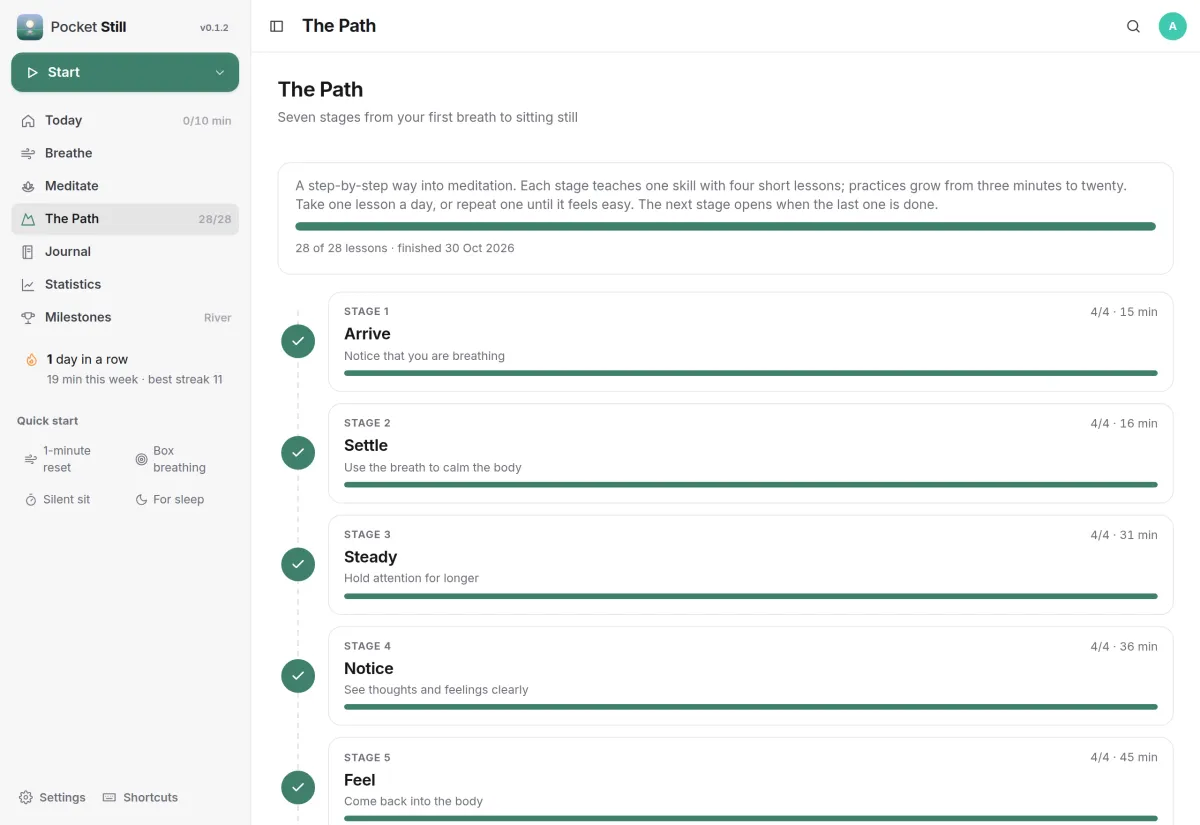This screenshot has height=825, width=1200.
Task: Click the Steady stage progress bar
Action: [751, 596]
